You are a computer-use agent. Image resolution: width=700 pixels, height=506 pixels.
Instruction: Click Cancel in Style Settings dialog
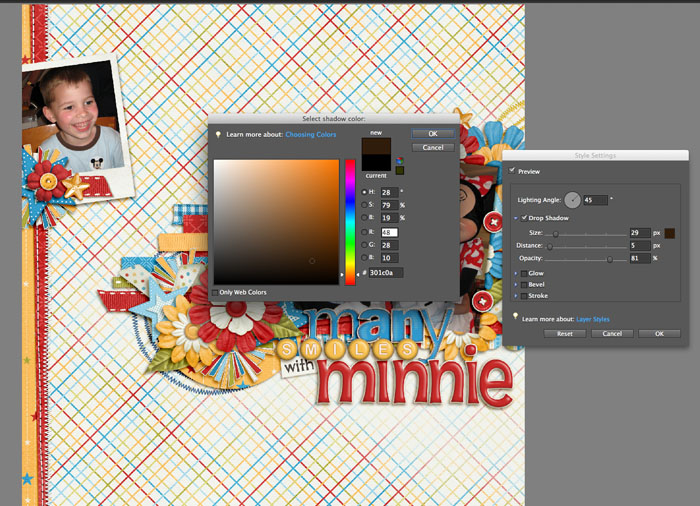pos(612,334)
